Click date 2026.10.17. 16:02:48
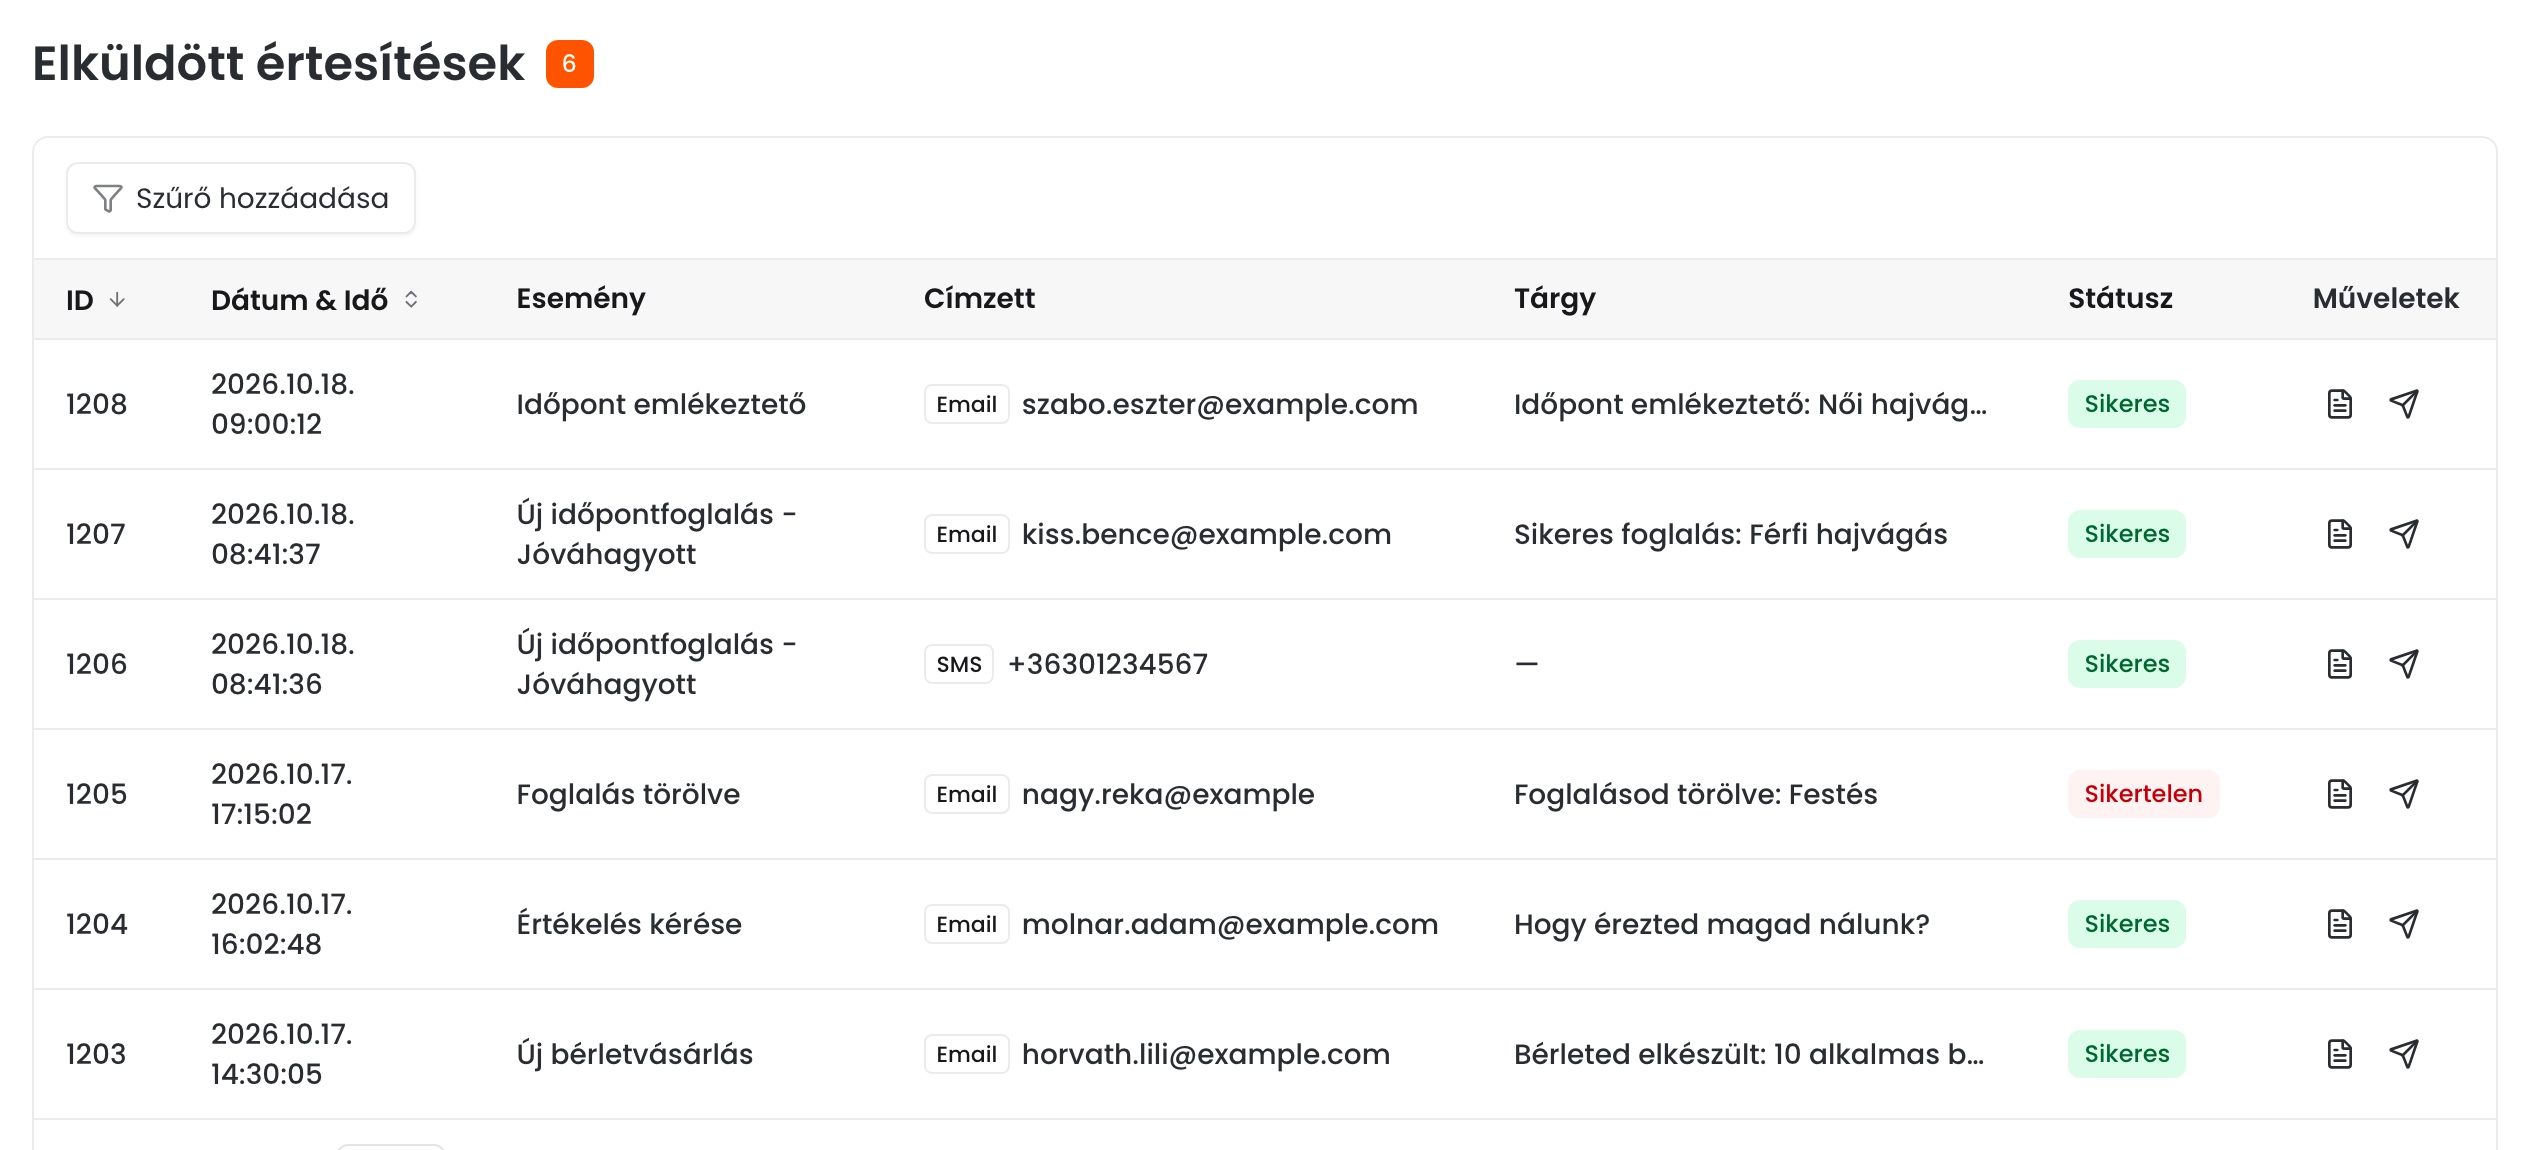Viewport: 2528px width, 1150px height. (x=281, y=924)
